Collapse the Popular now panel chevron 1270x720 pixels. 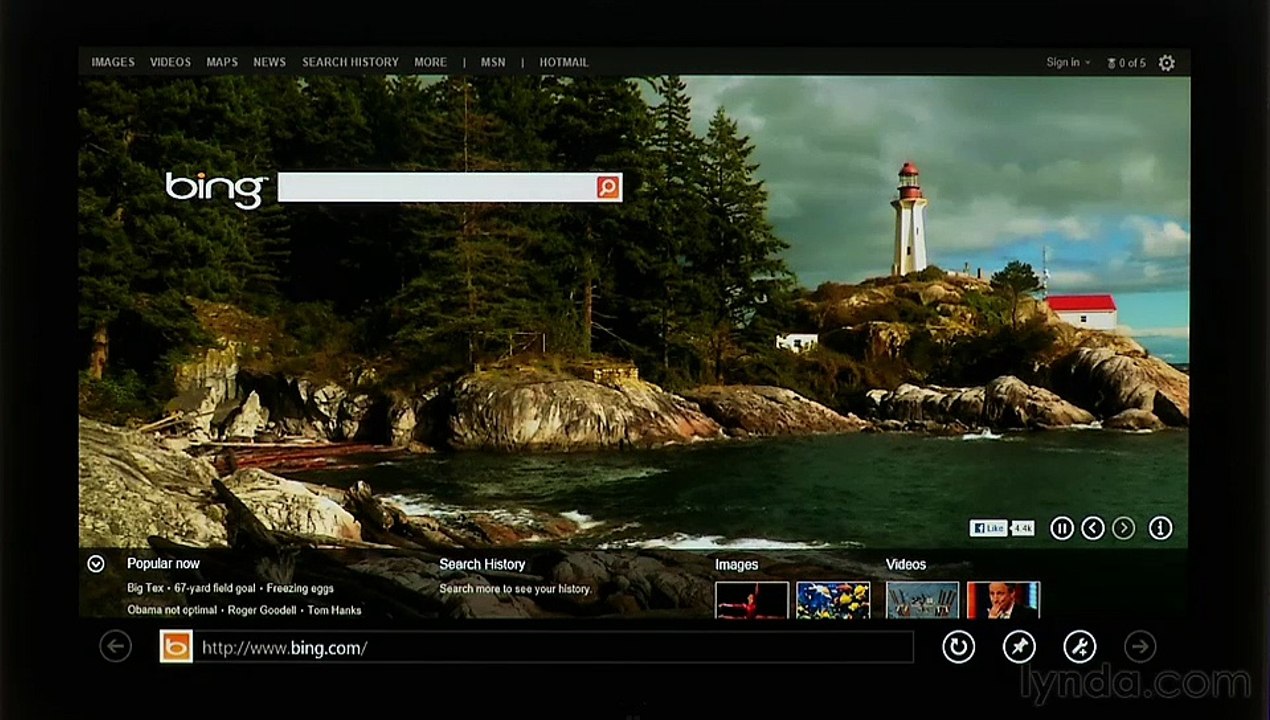coord(96,564)
